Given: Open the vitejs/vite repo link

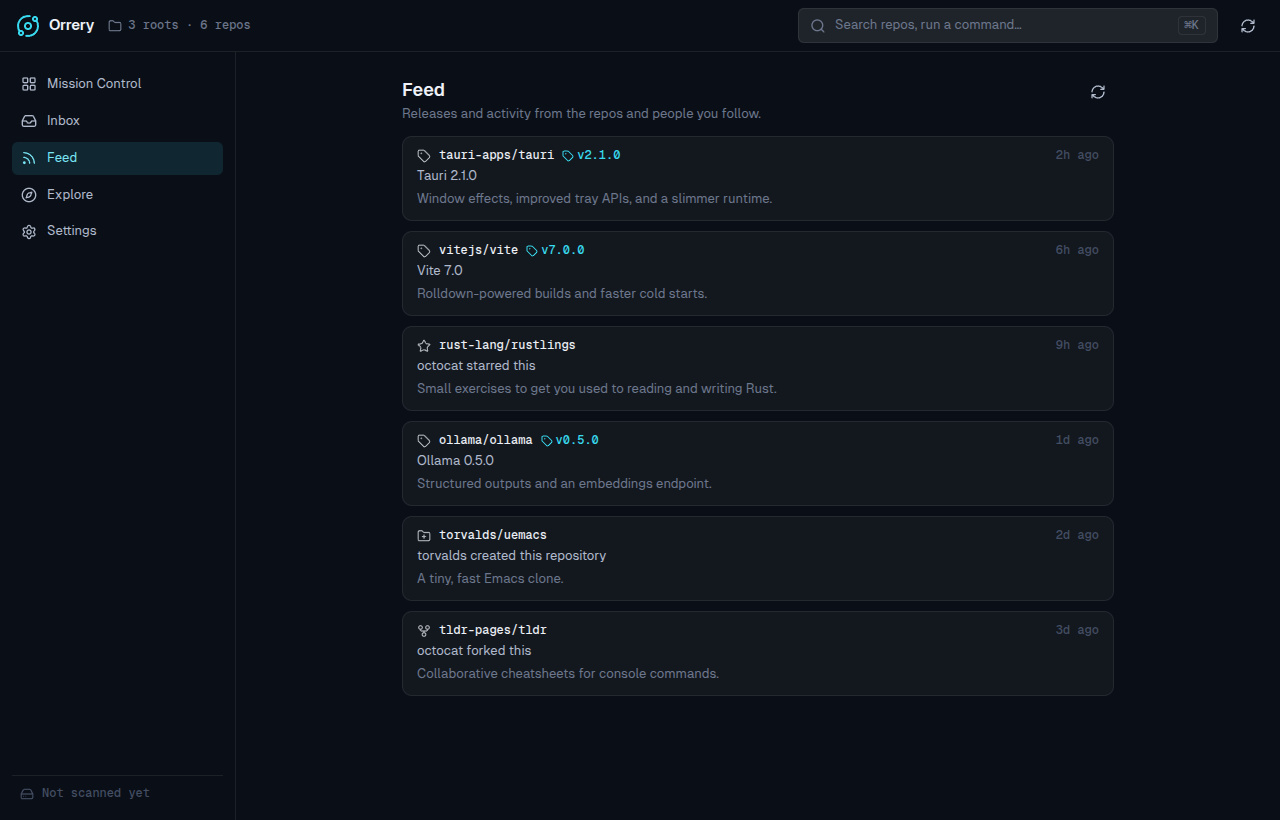Looking at the screenshot, I should tap(478, 250).
